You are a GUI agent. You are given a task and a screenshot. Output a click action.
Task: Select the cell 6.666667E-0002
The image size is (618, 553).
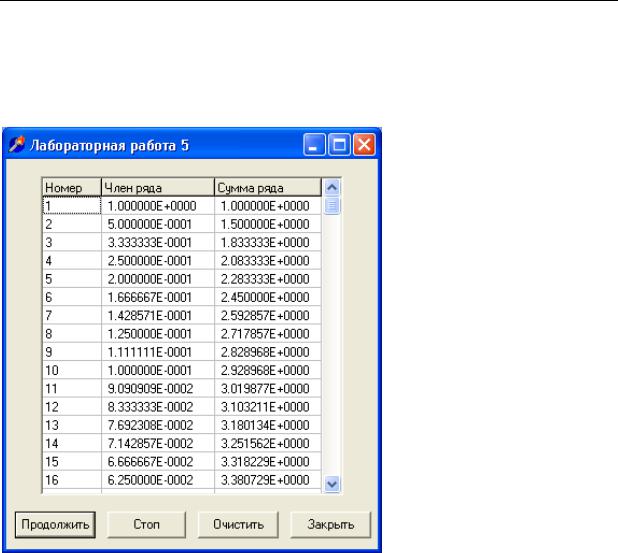coord(158,462)
